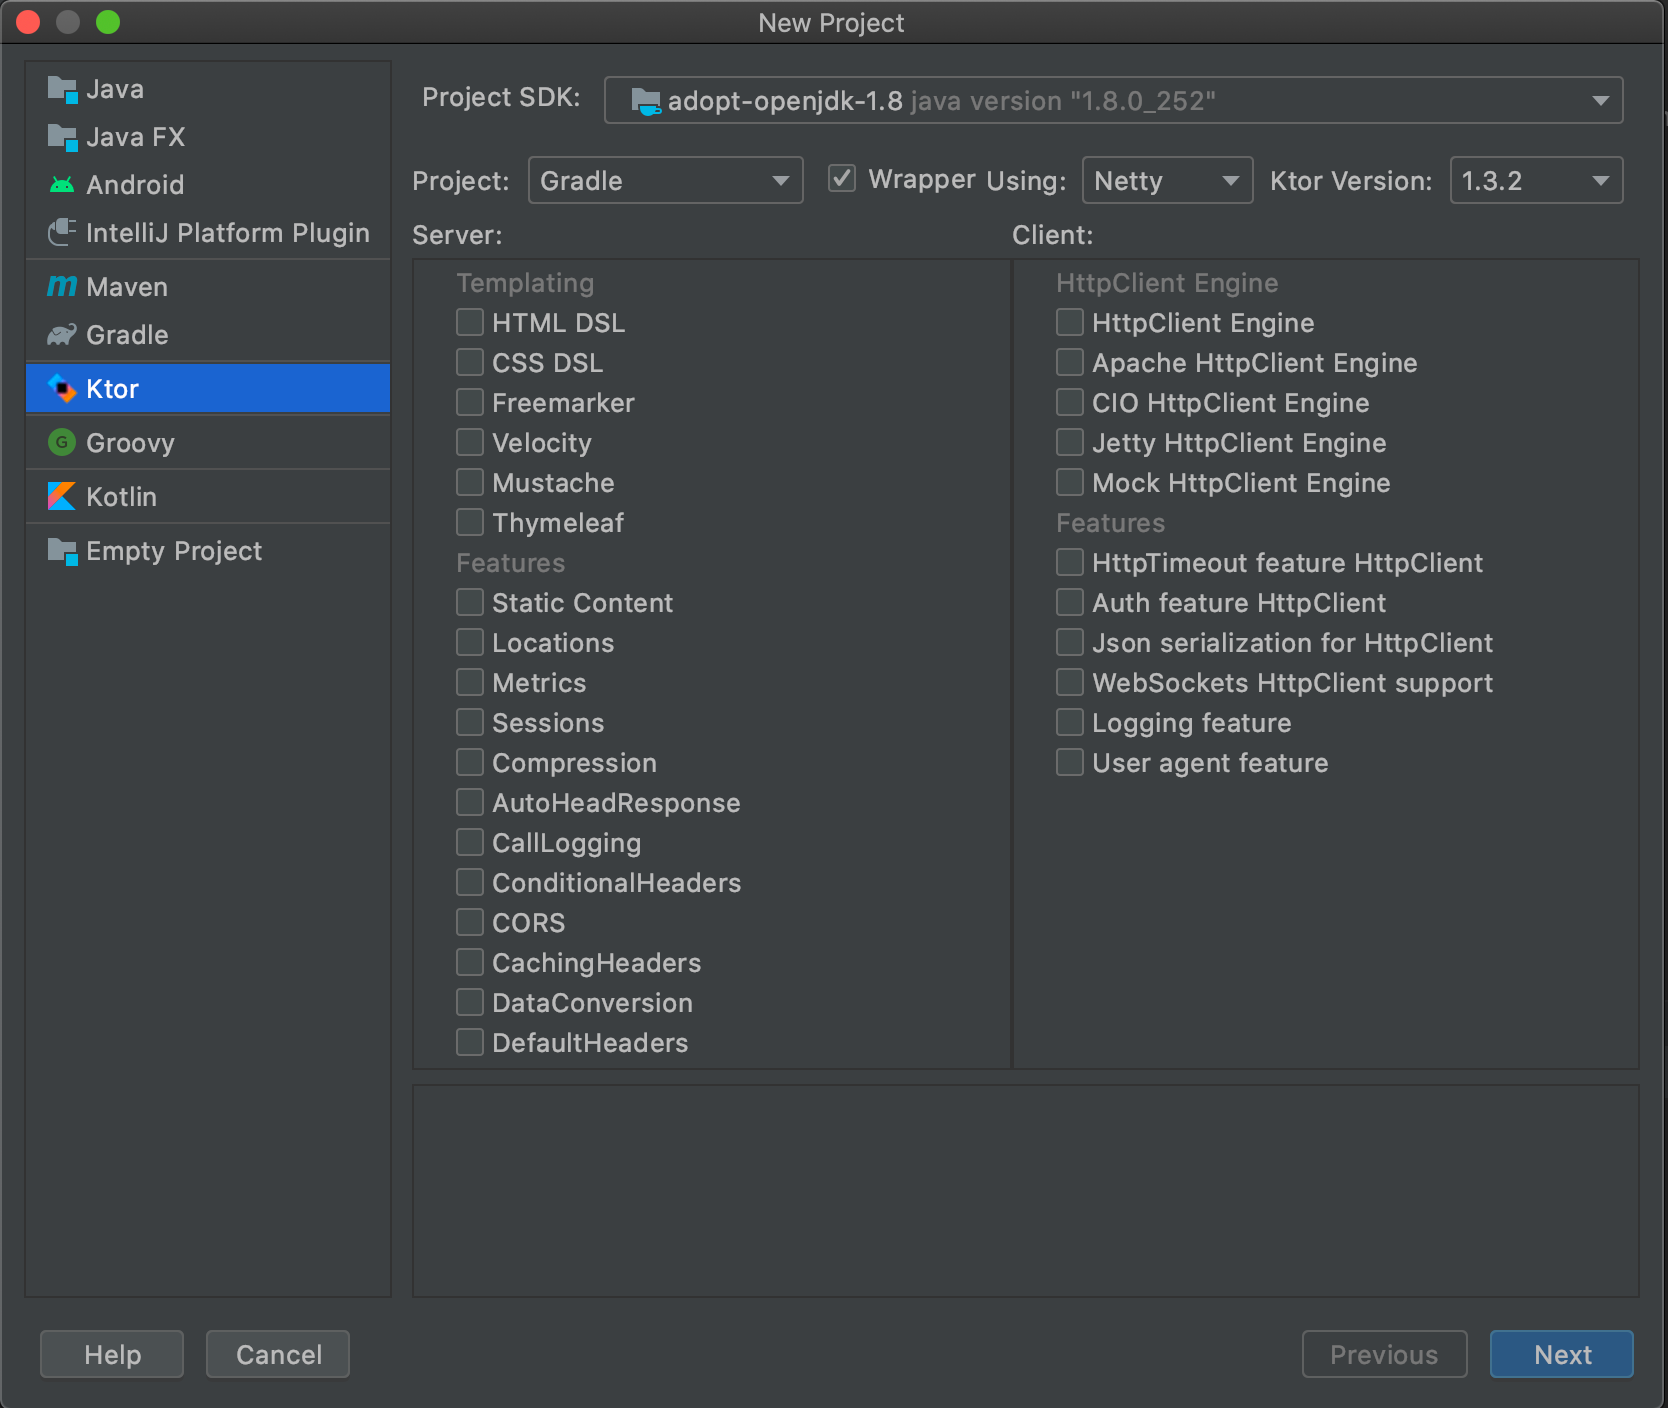Check ConditionalHeaders option
1668x1408 pixels.
coord(470,882)
